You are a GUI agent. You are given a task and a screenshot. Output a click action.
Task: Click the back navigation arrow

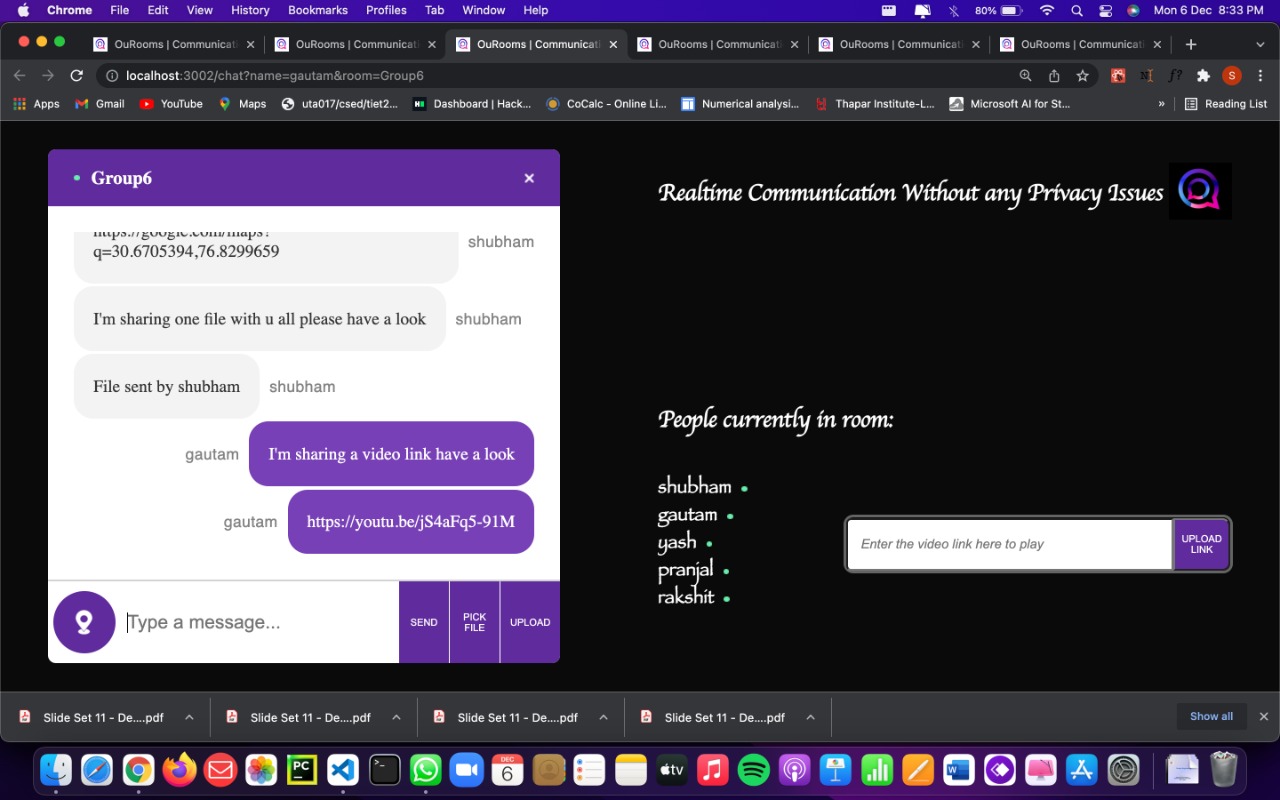(19, 75)
